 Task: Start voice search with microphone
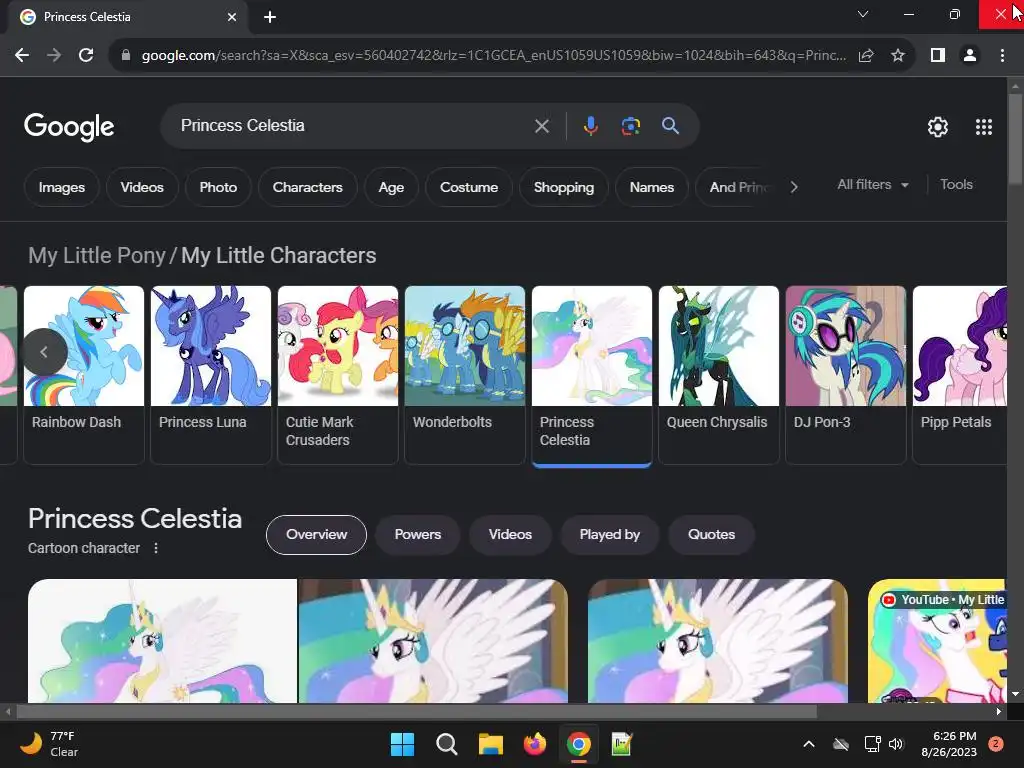pos(590,126)
